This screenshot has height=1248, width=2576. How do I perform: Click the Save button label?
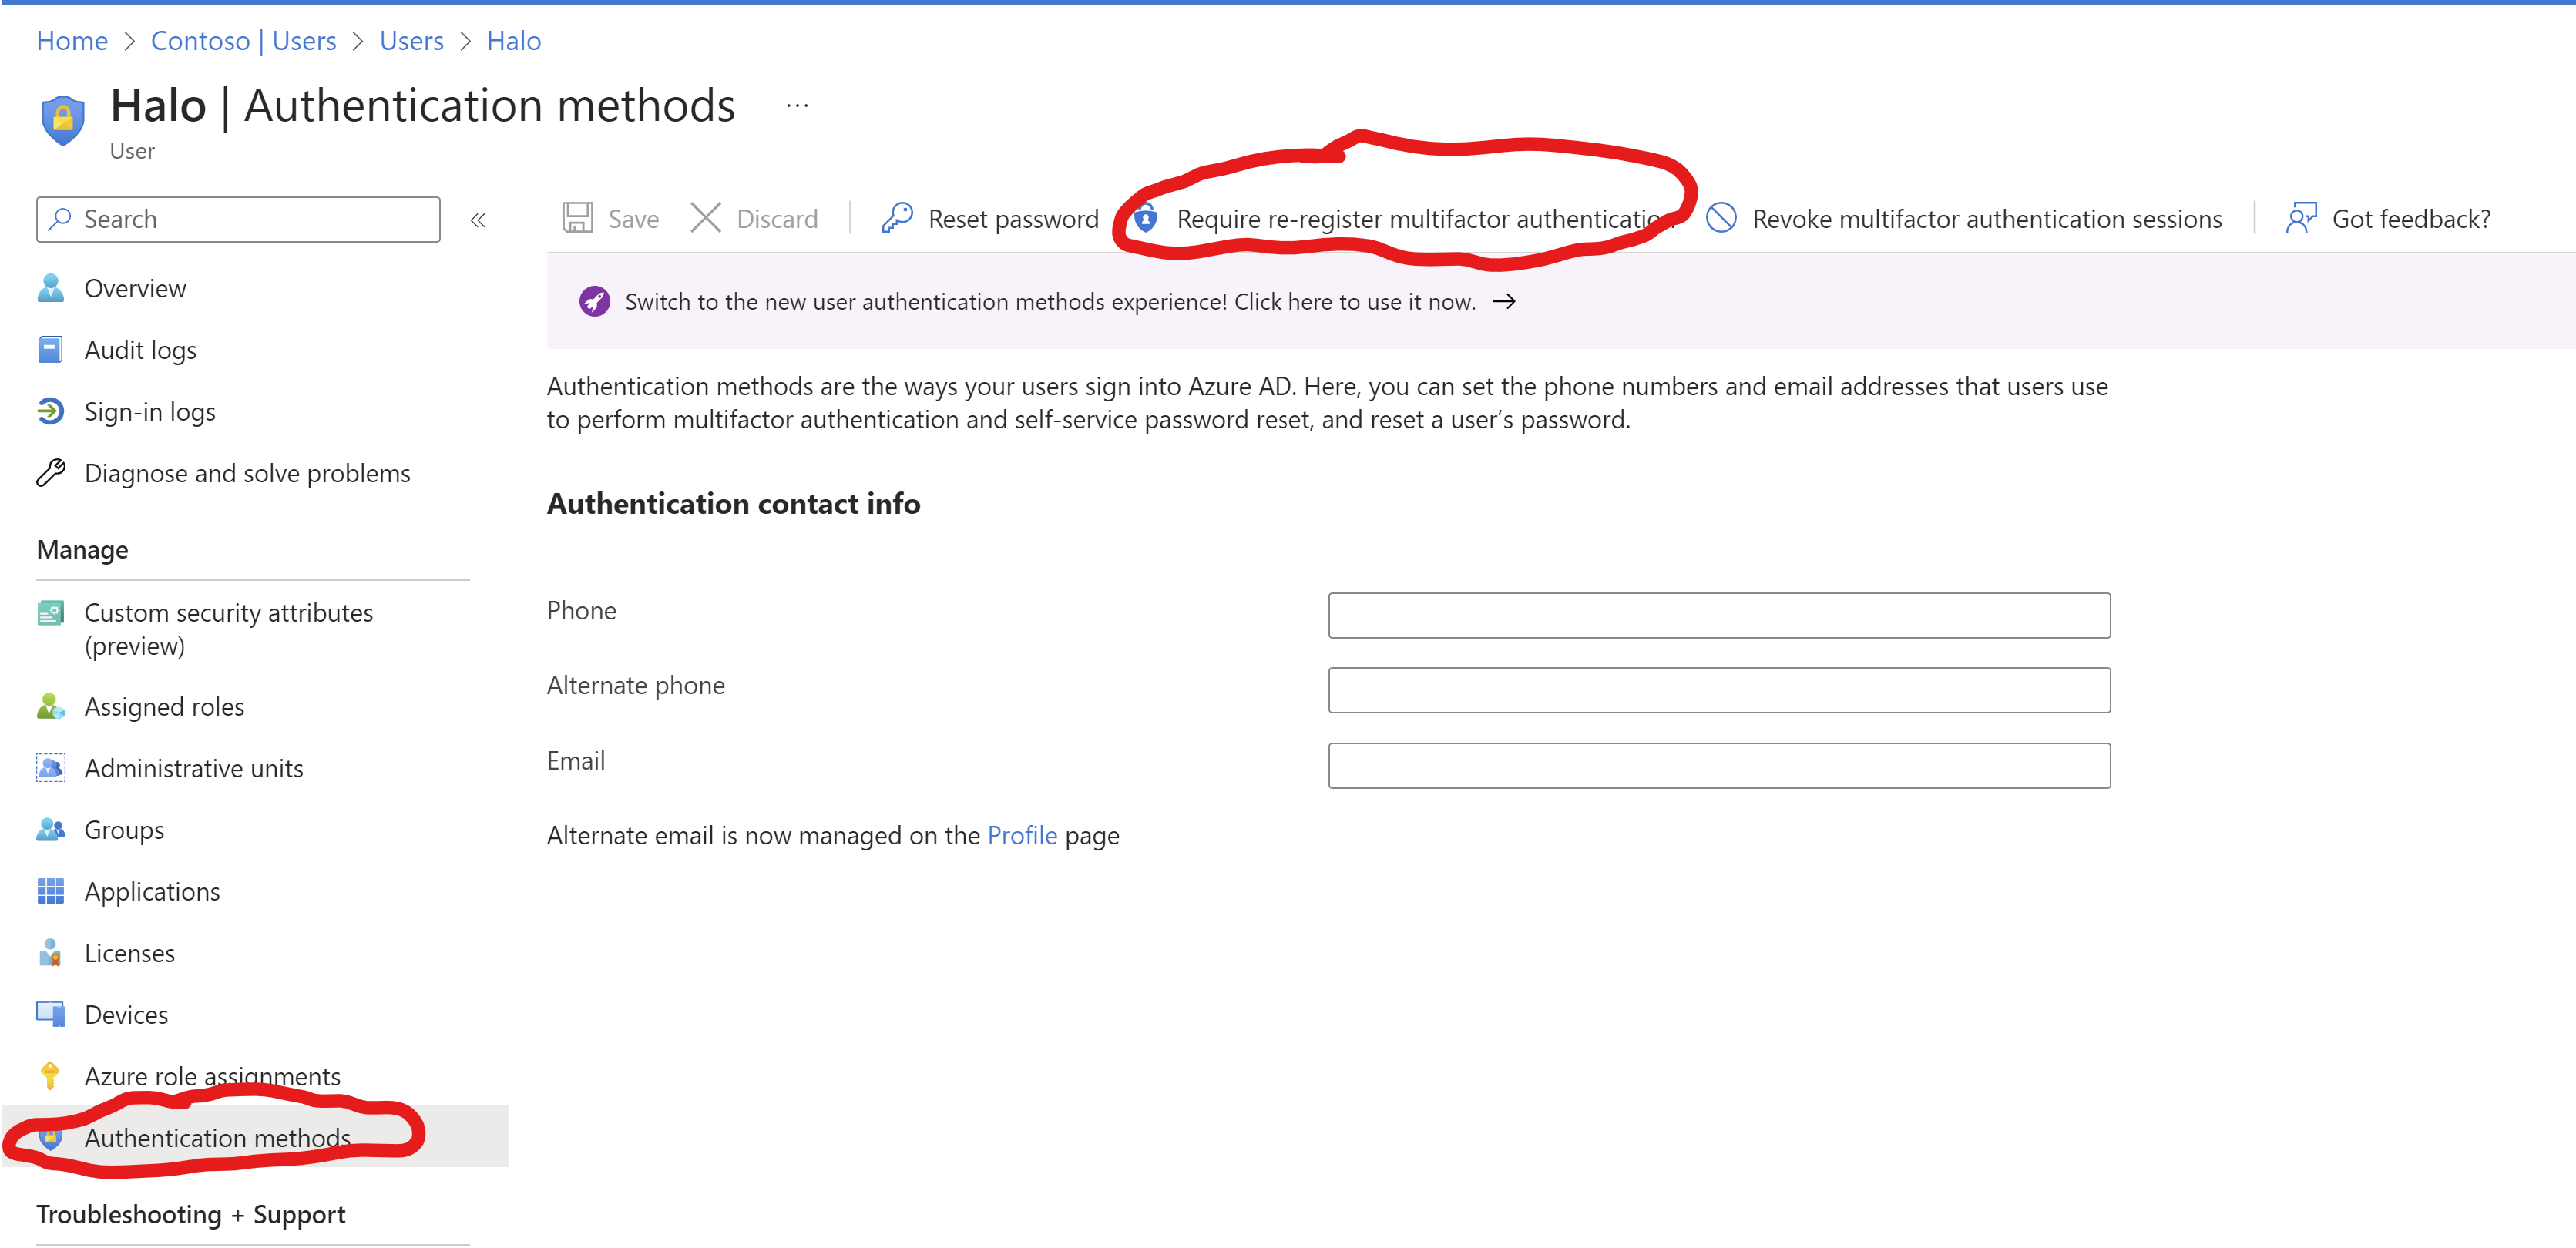[633, 219]
